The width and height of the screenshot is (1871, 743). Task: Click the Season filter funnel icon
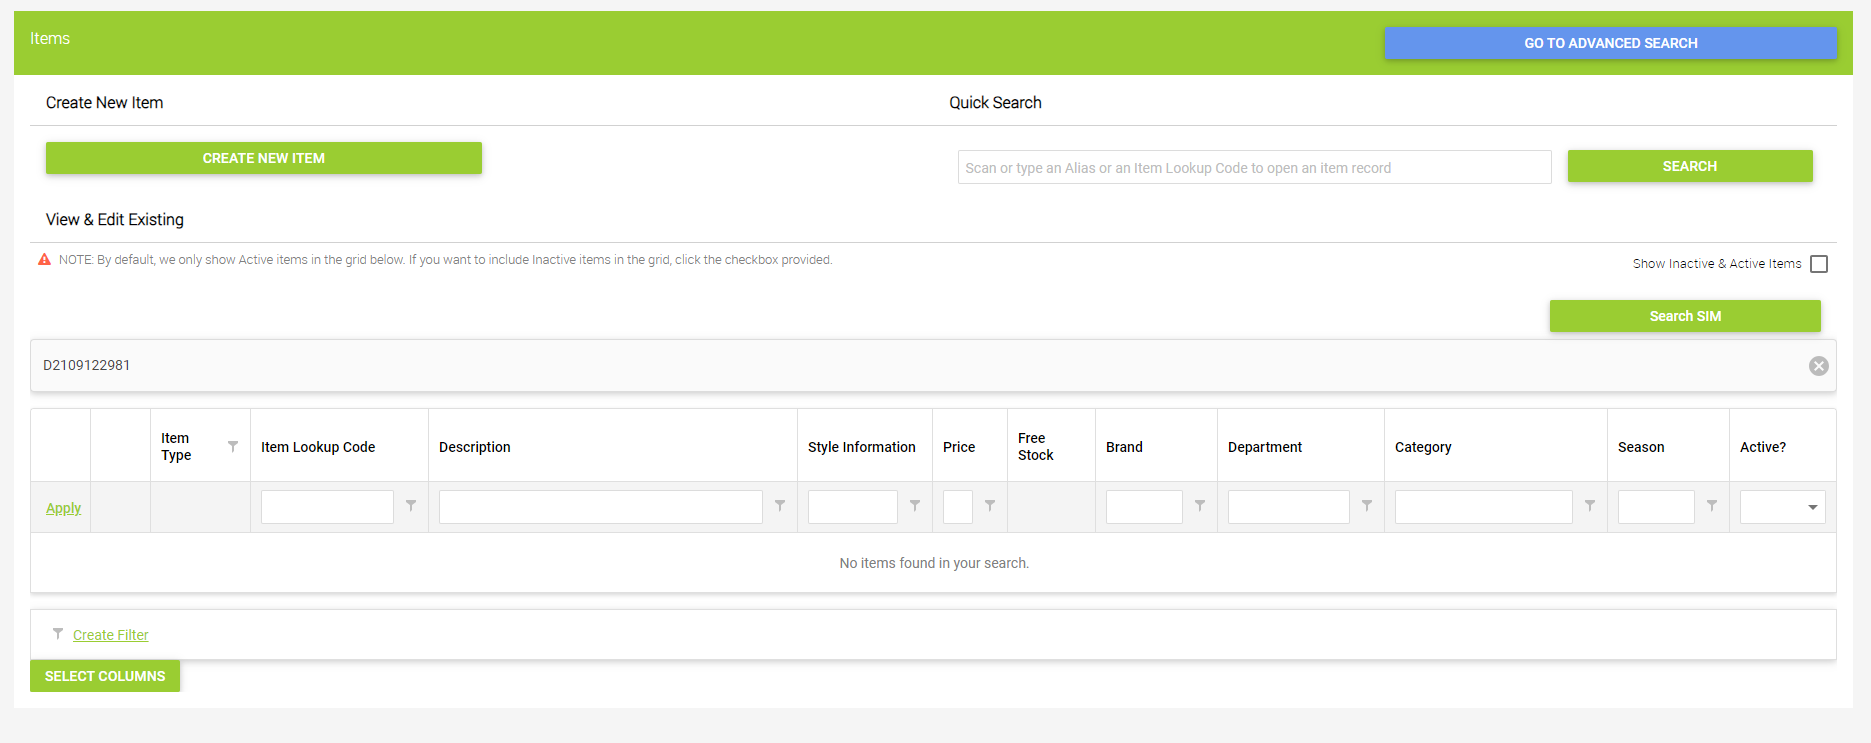coord(1712,506)
